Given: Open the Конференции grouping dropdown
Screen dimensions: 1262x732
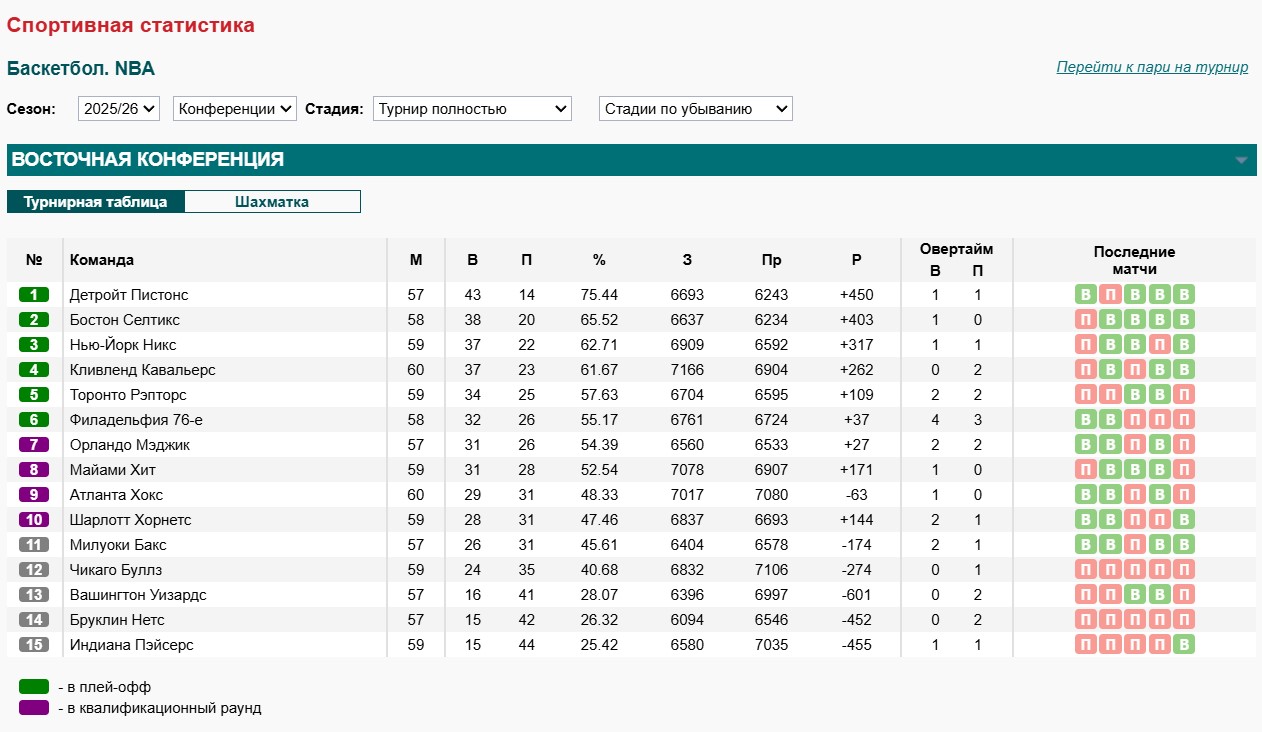Looking at the screenshot, I should click(x=235, y=109).
